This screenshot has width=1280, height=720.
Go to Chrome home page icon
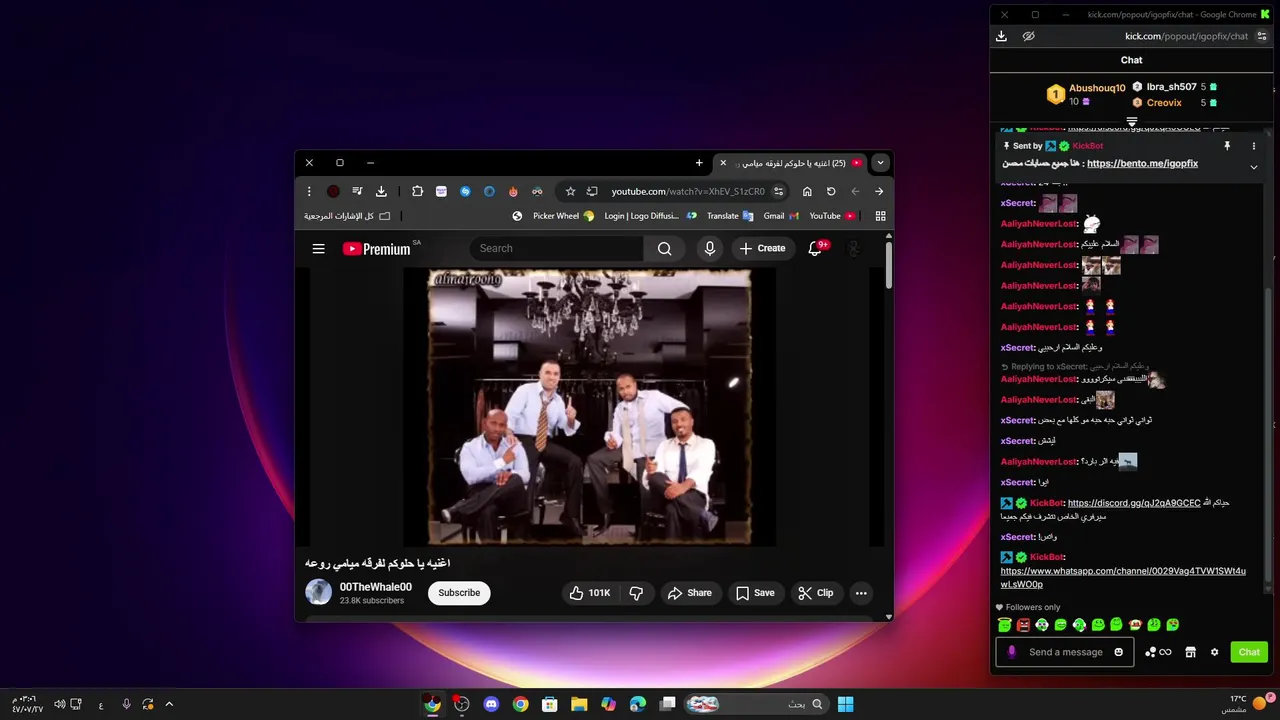(x=807, y=191)
